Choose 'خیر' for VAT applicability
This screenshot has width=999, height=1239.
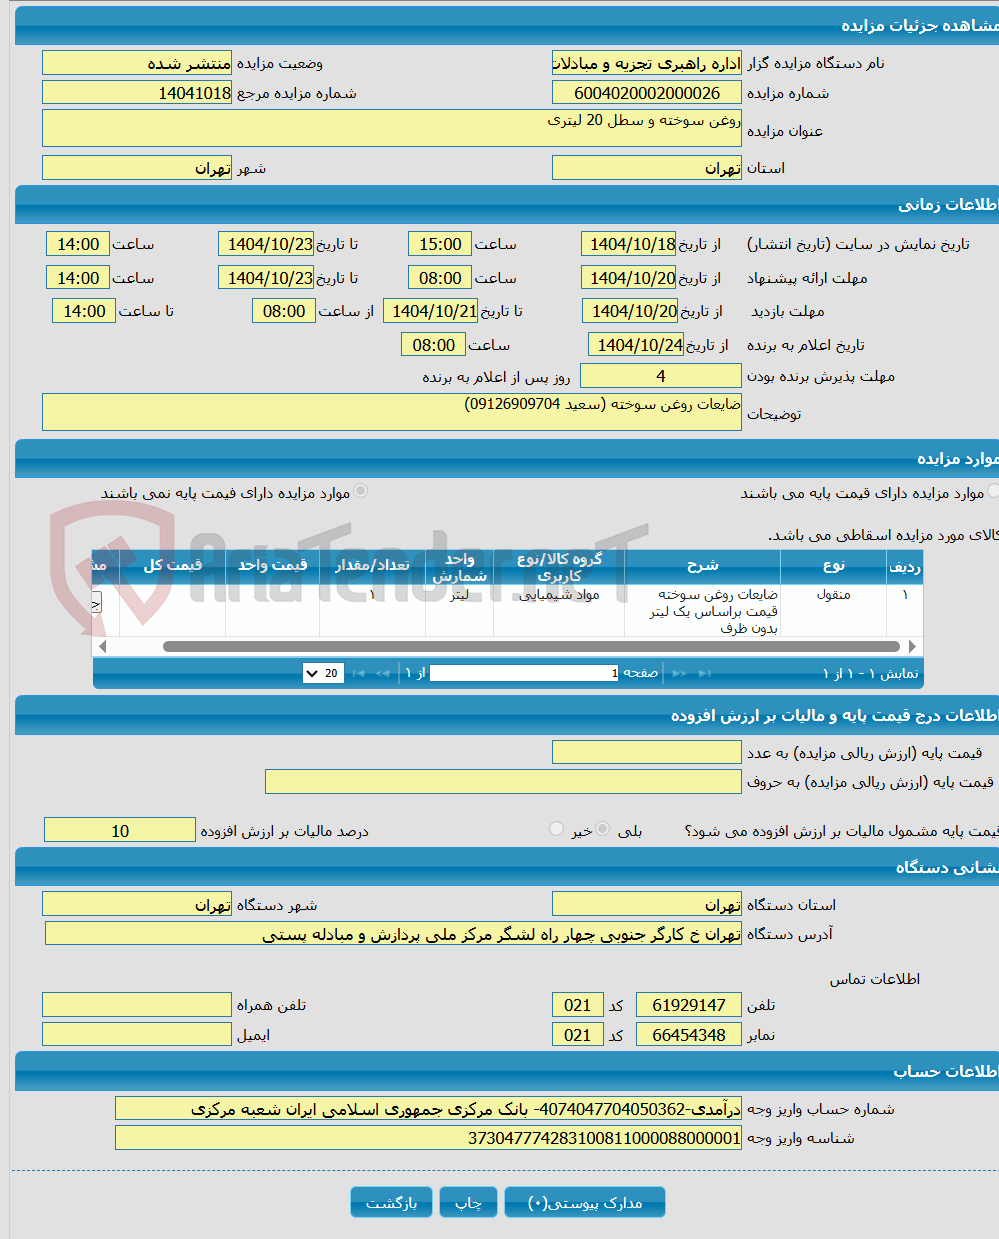click(557, 829)
